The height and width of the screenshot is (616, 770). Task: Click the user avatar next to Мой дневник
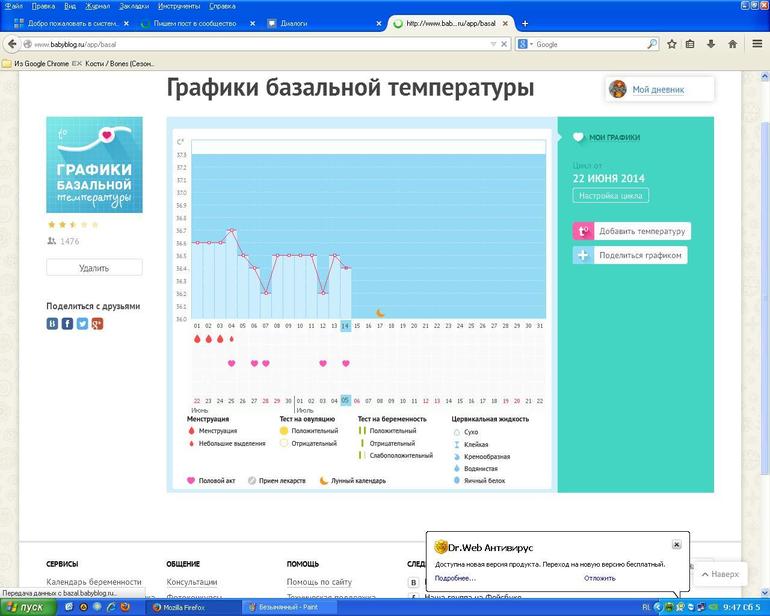[x=617, y=89]
